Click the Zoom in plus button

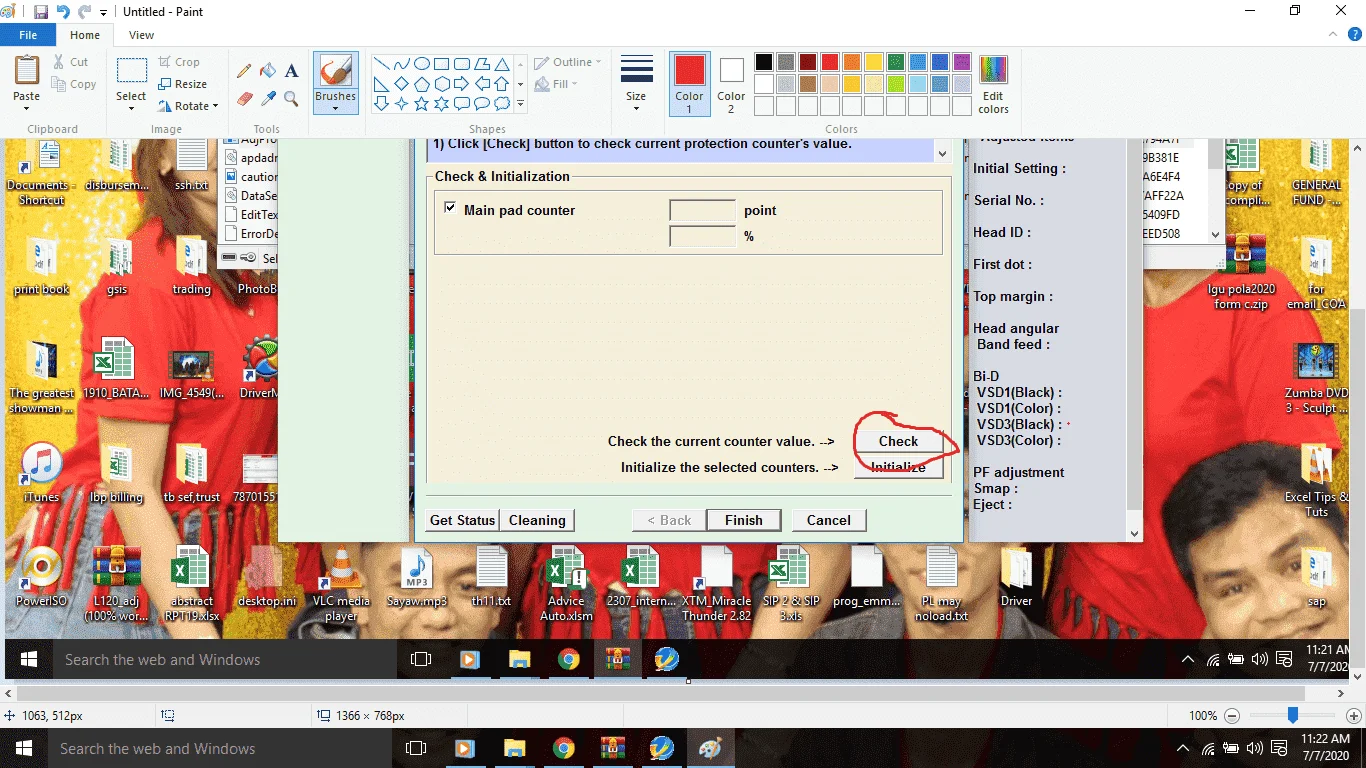[x=1353, y=716]
